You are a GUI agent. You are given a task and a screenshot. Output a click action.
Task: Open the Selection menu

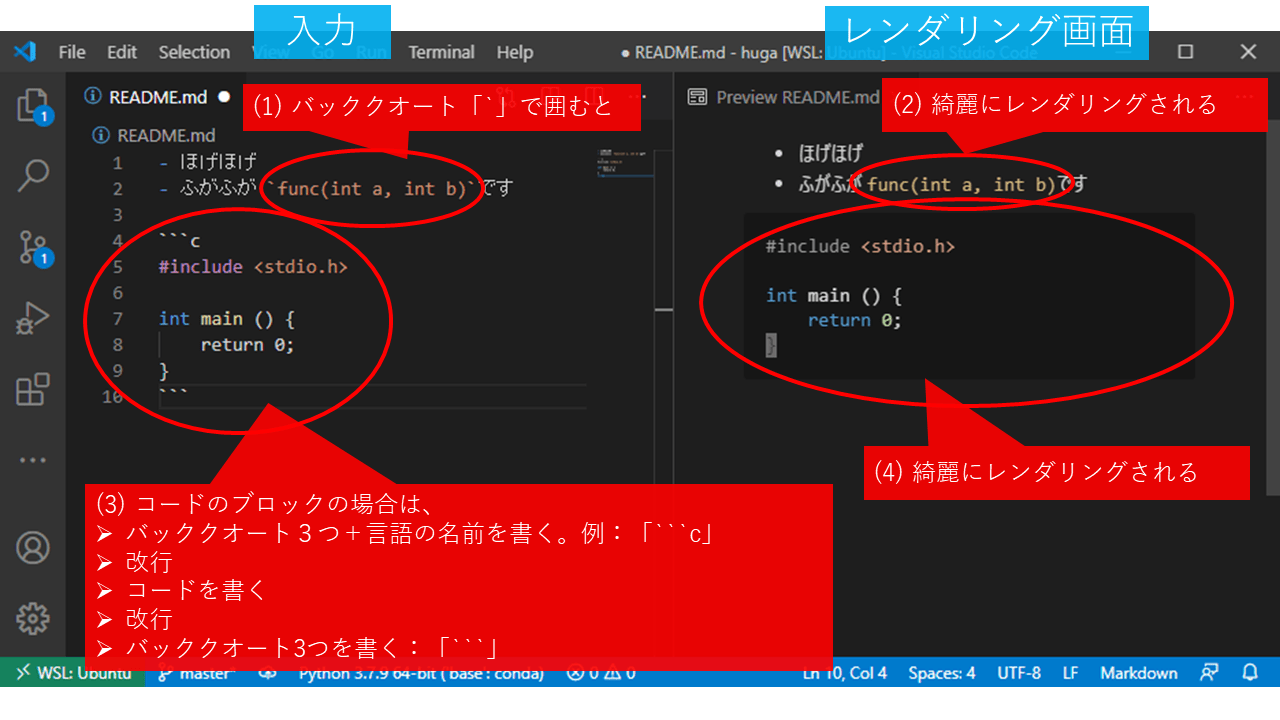coord(194,52)
